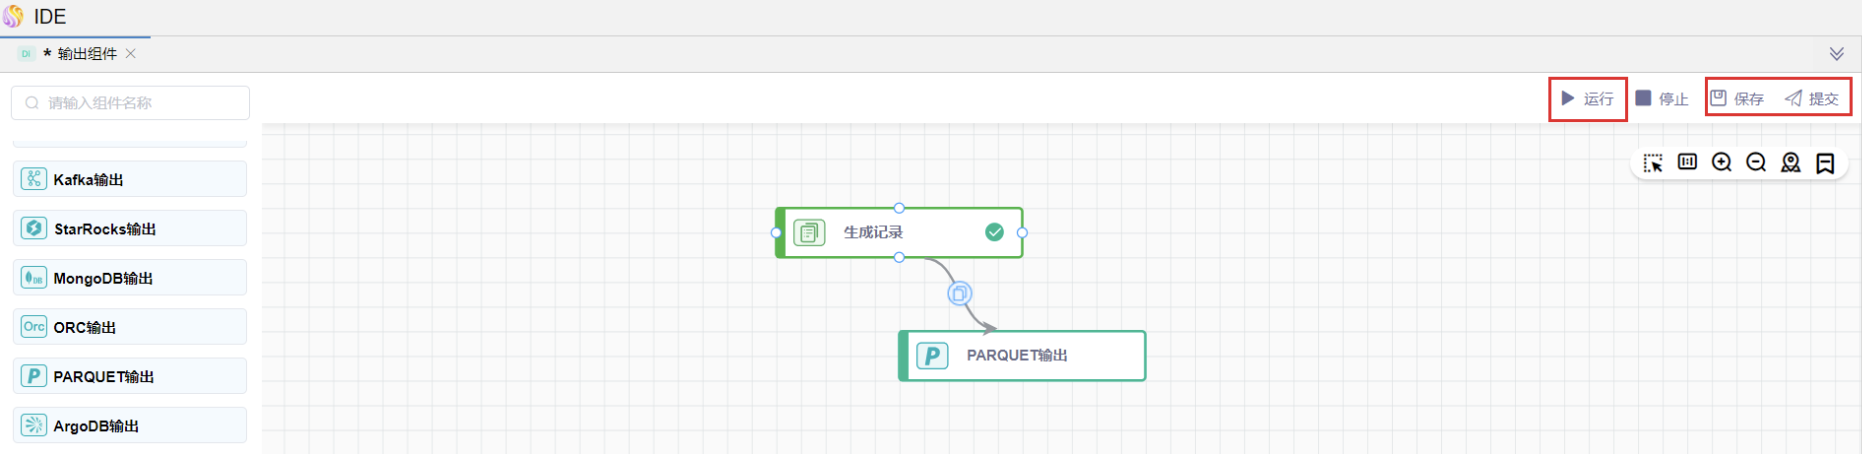Zoom out on the canvas
This screenshot has height=454, width=1862.
pos(1756,163)
